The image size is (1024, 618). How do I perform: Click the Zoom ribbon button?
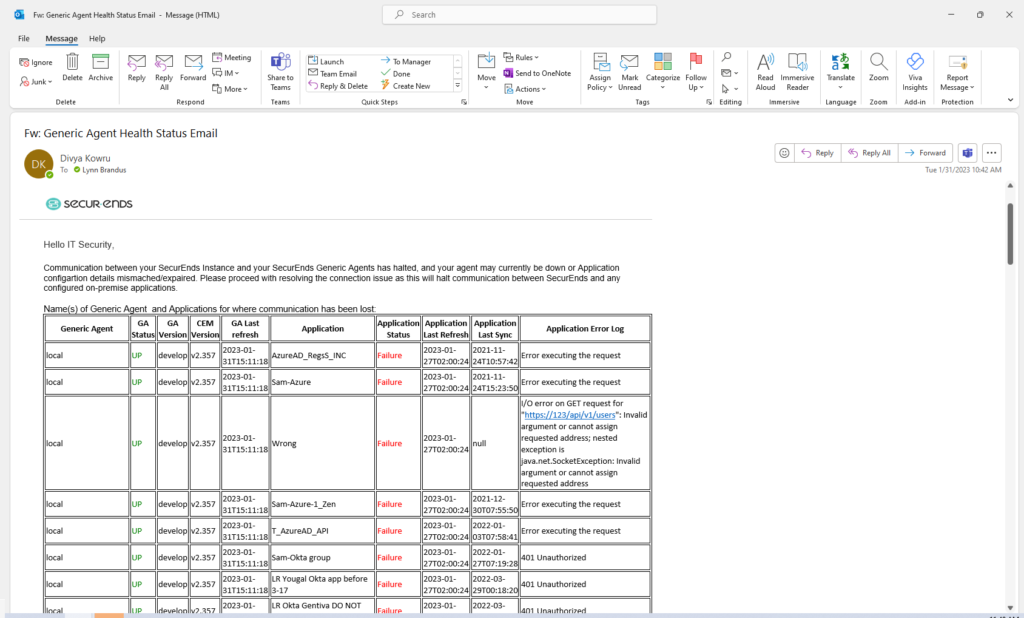tap(878, 67)
